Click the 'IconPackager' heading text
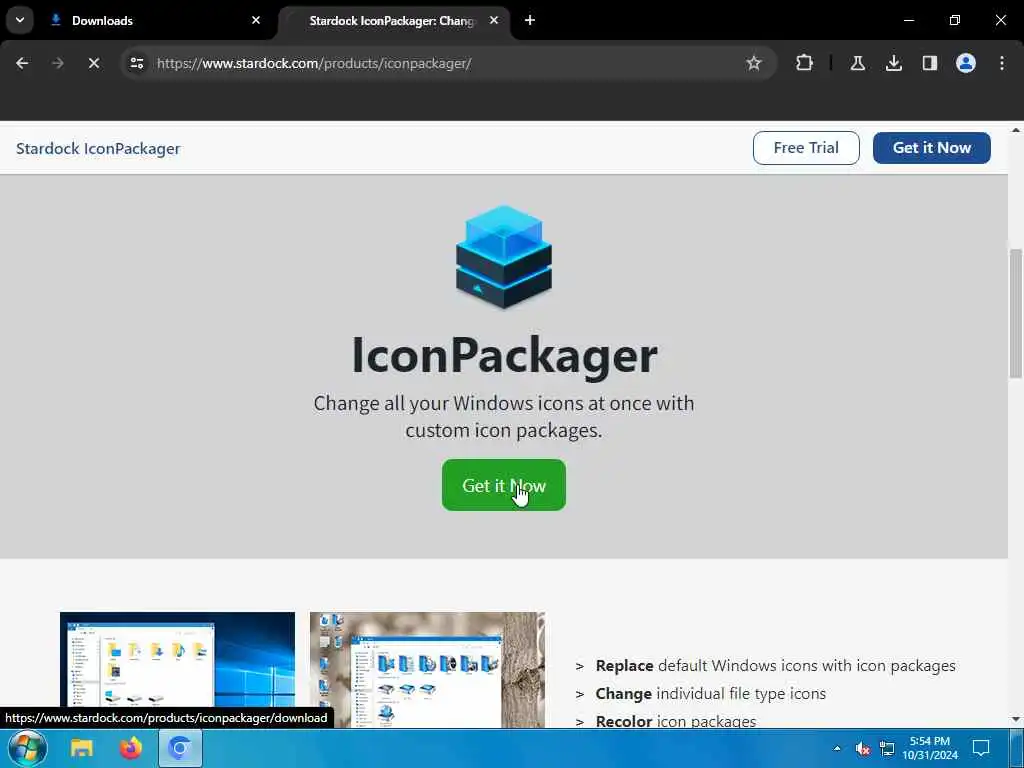1024x768 pixels. (504, 355)
